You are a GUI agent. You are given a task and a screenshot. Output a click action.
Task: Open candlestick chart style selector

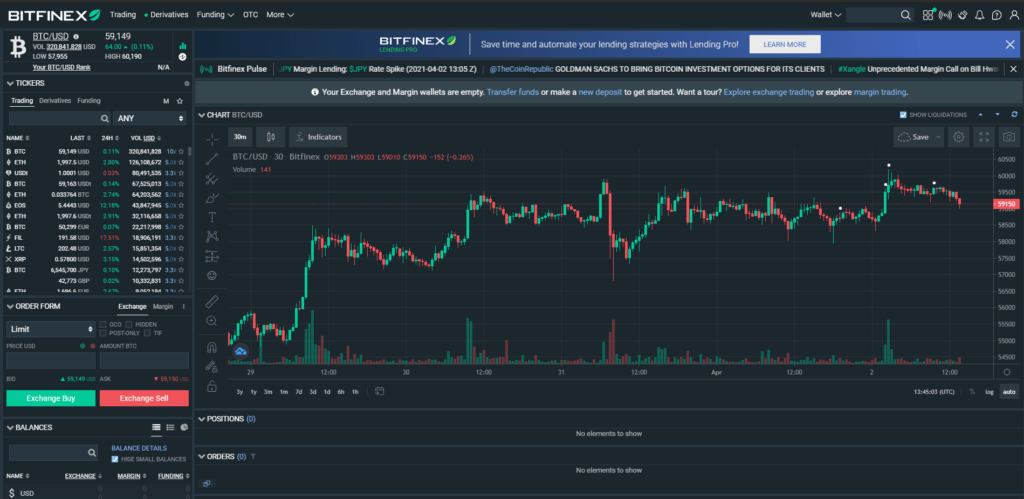coord(270,137)
